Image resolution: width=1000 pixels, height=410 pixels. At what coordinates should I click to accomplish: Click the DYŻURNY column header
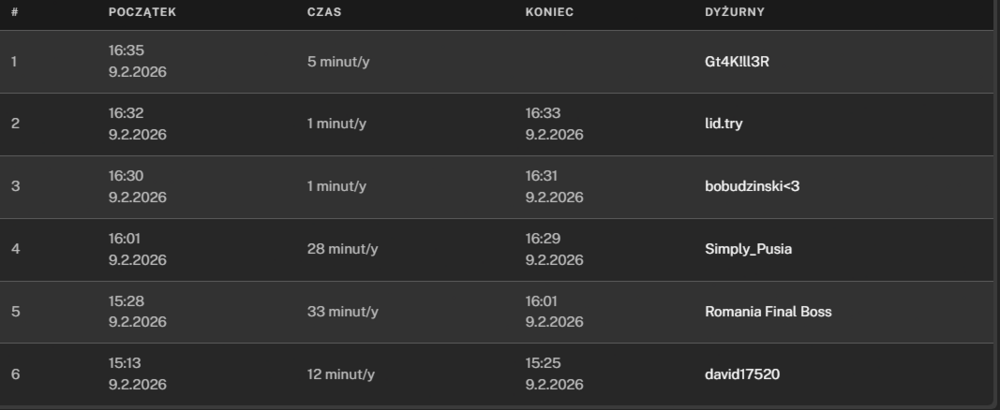(x=735, y=12)
